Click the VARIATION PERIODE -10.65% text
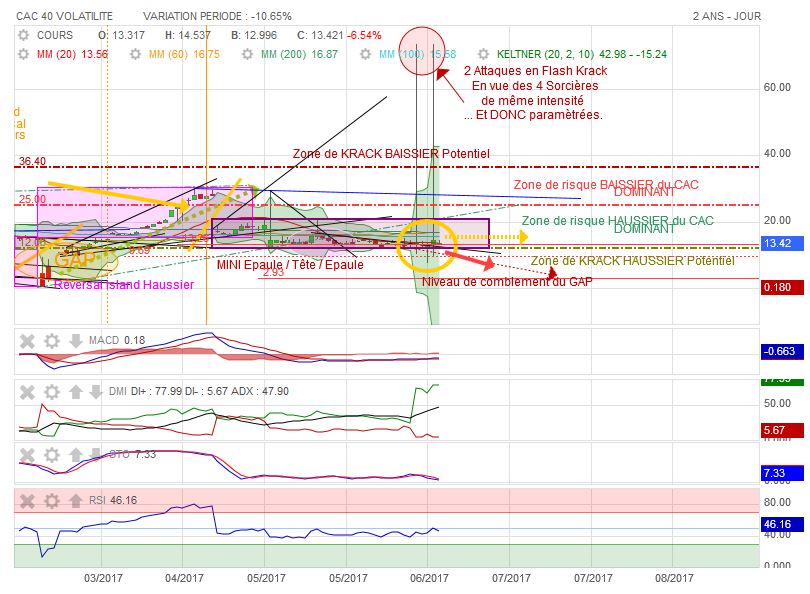This screenshot has width=810, height=594. pyautogui.click(x=217, y=16)
